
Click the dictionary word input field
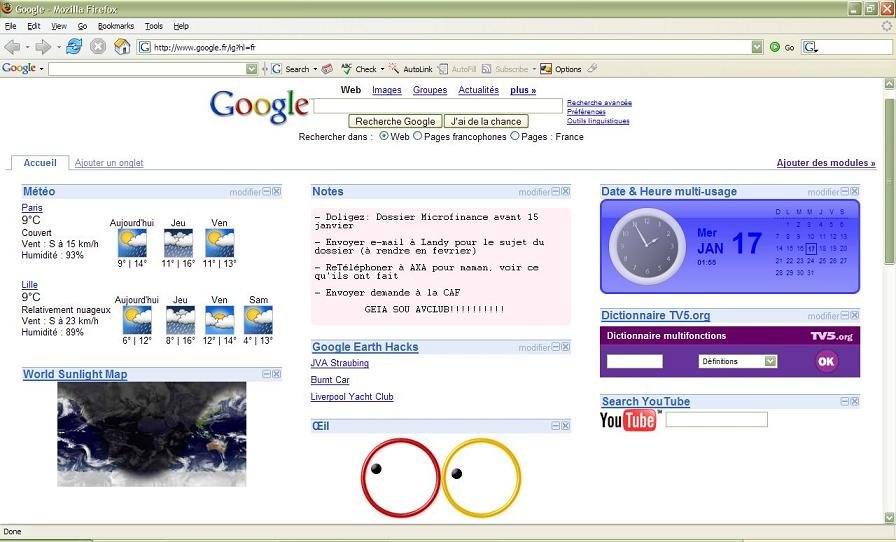pos(635,361)
